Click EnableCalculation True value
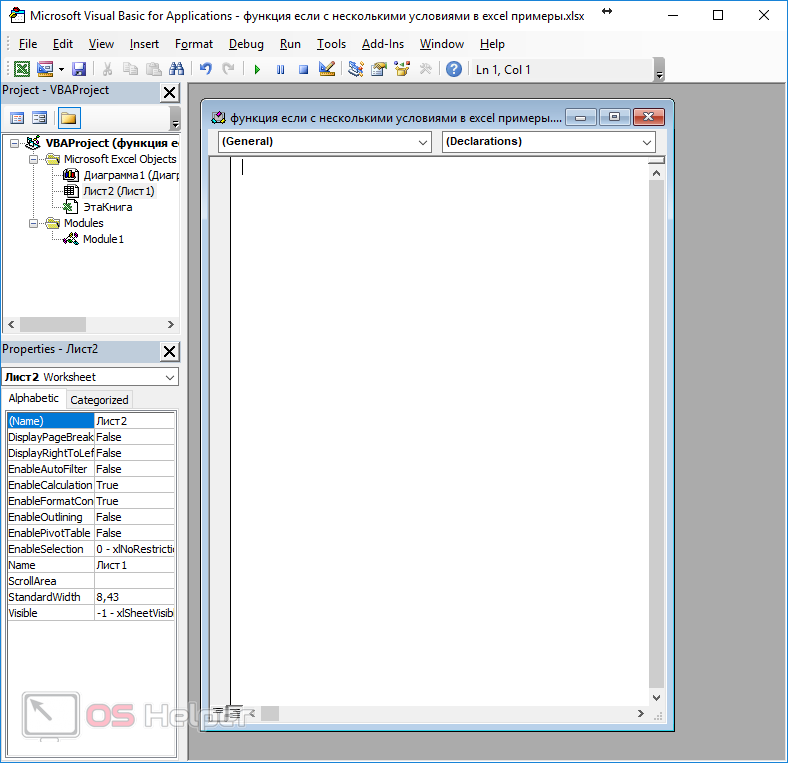 [x=134, y=485]
